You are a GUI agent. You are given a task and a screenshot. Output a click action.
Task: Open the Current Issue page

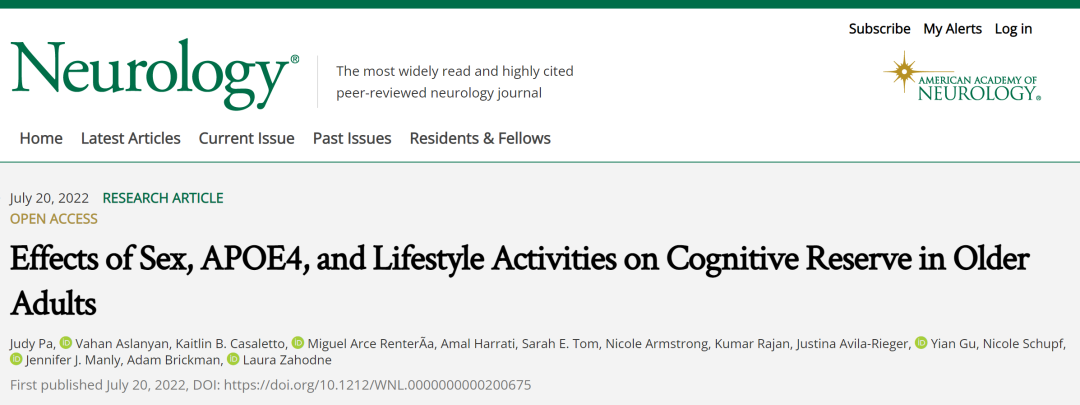click(247, 138)
